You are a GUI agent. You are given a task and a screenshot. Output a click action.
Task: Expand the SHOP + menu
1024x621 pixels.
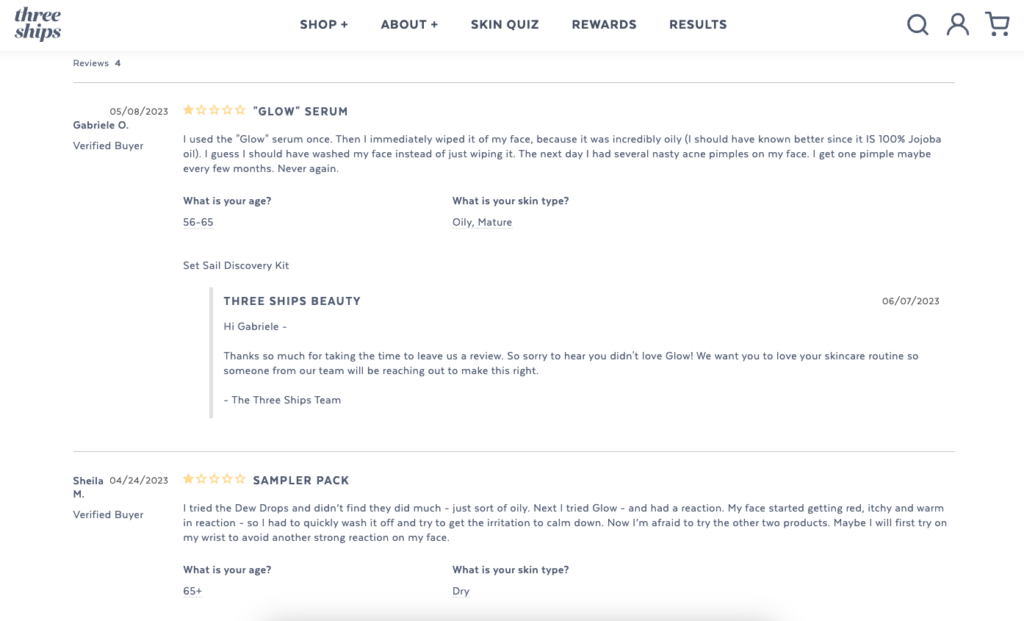click(x=324, y=24)
